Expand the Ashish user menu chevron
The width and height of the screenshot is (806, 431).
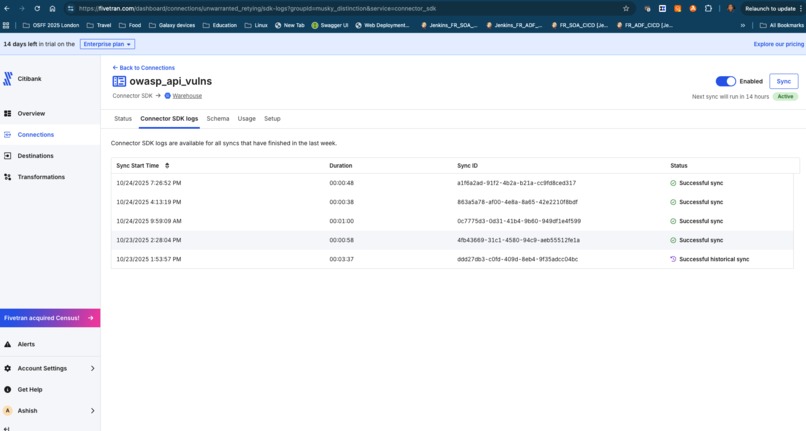93,410
